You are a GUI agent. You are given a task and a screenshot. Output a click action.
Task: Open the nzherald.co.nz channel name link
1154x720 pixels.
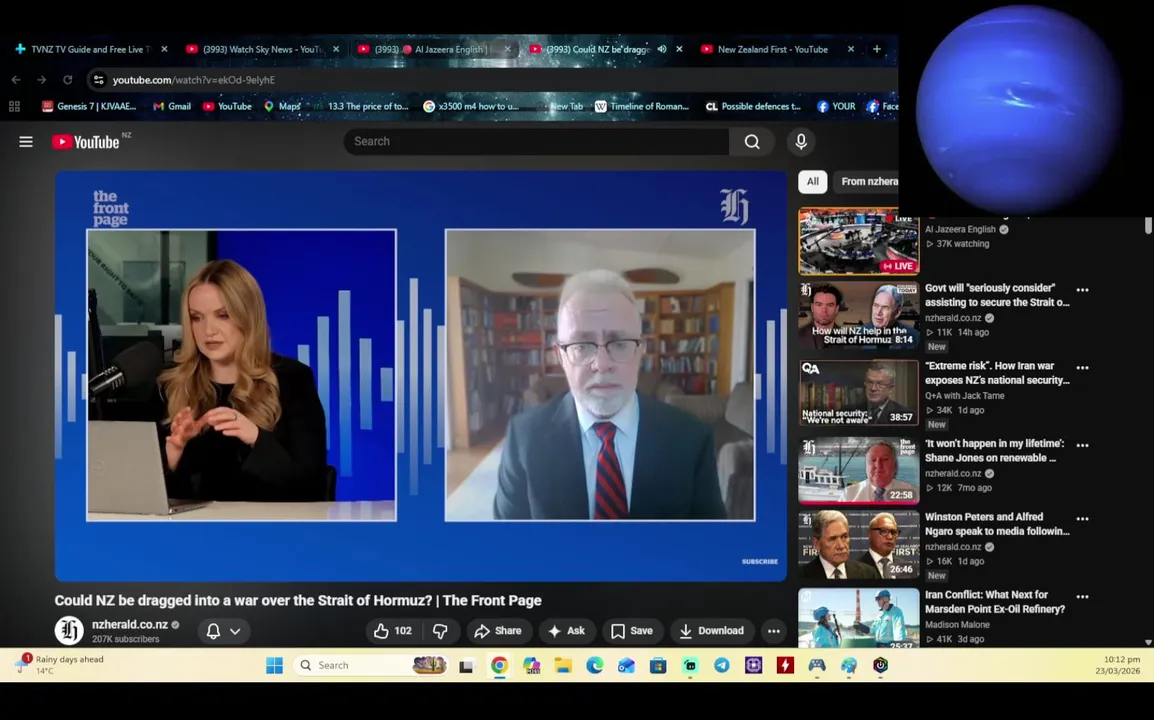tap(130, 624)
